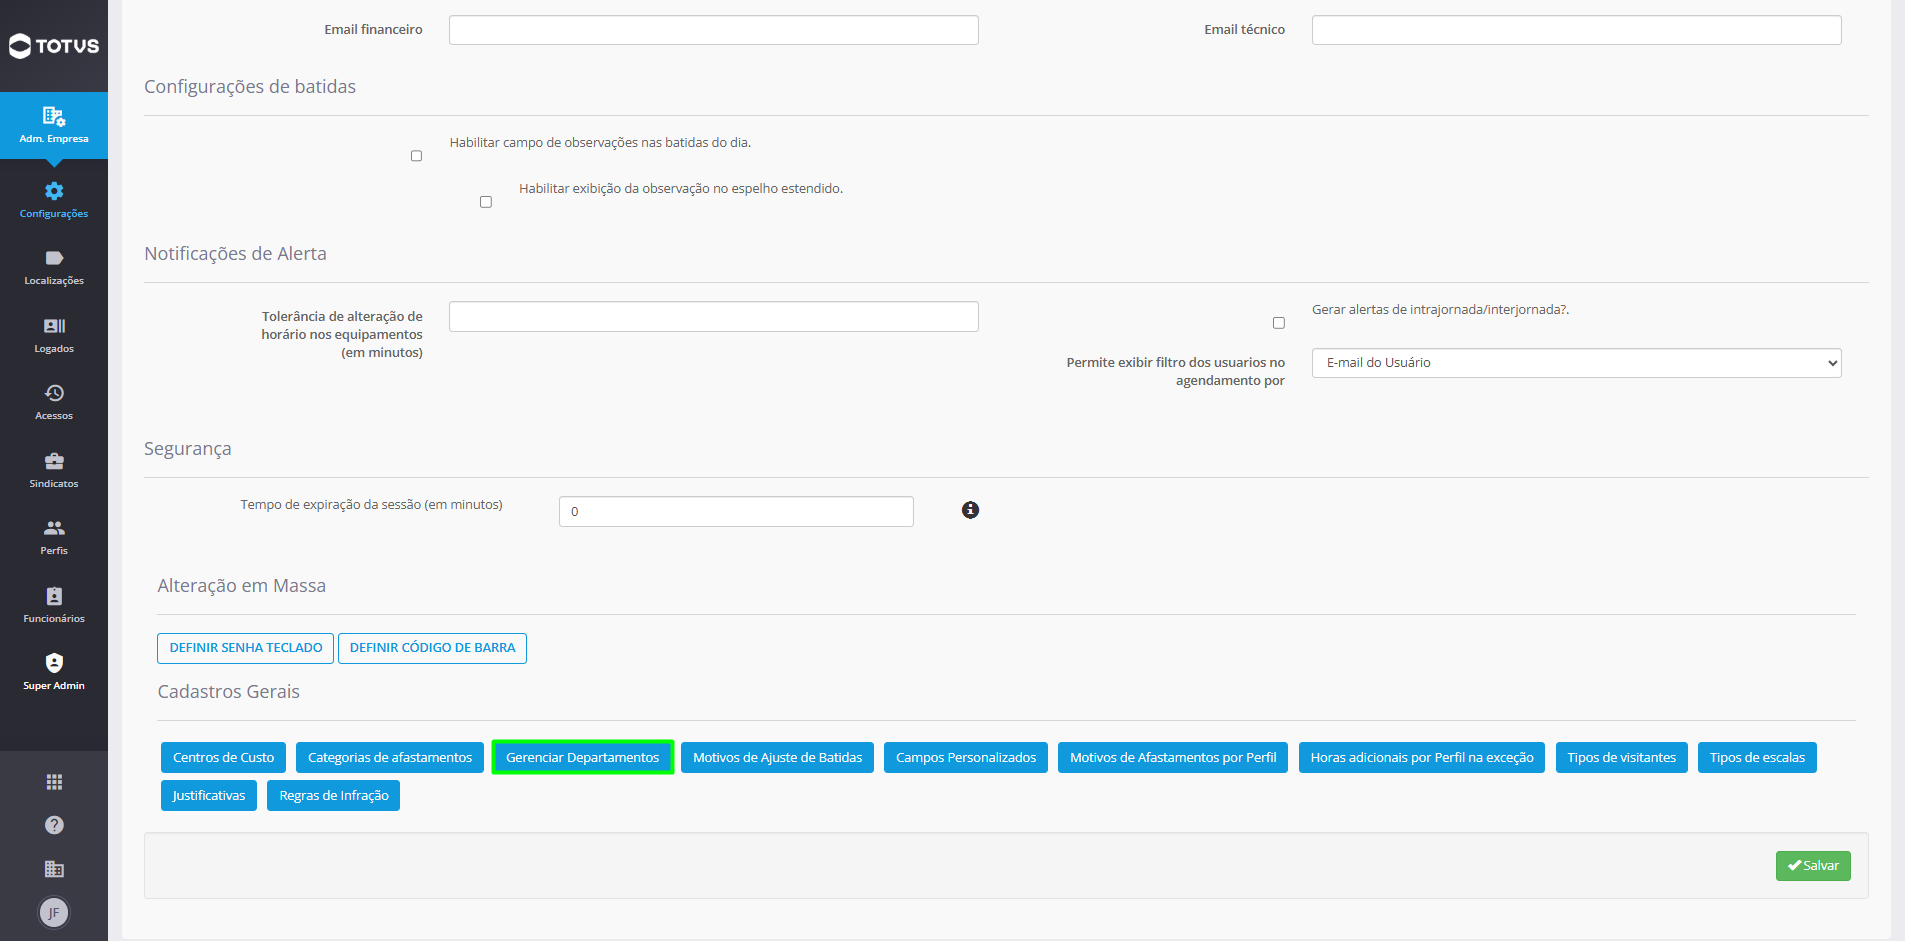Click session expiration info icon
1905x941 pixels.
coord(970,510)
